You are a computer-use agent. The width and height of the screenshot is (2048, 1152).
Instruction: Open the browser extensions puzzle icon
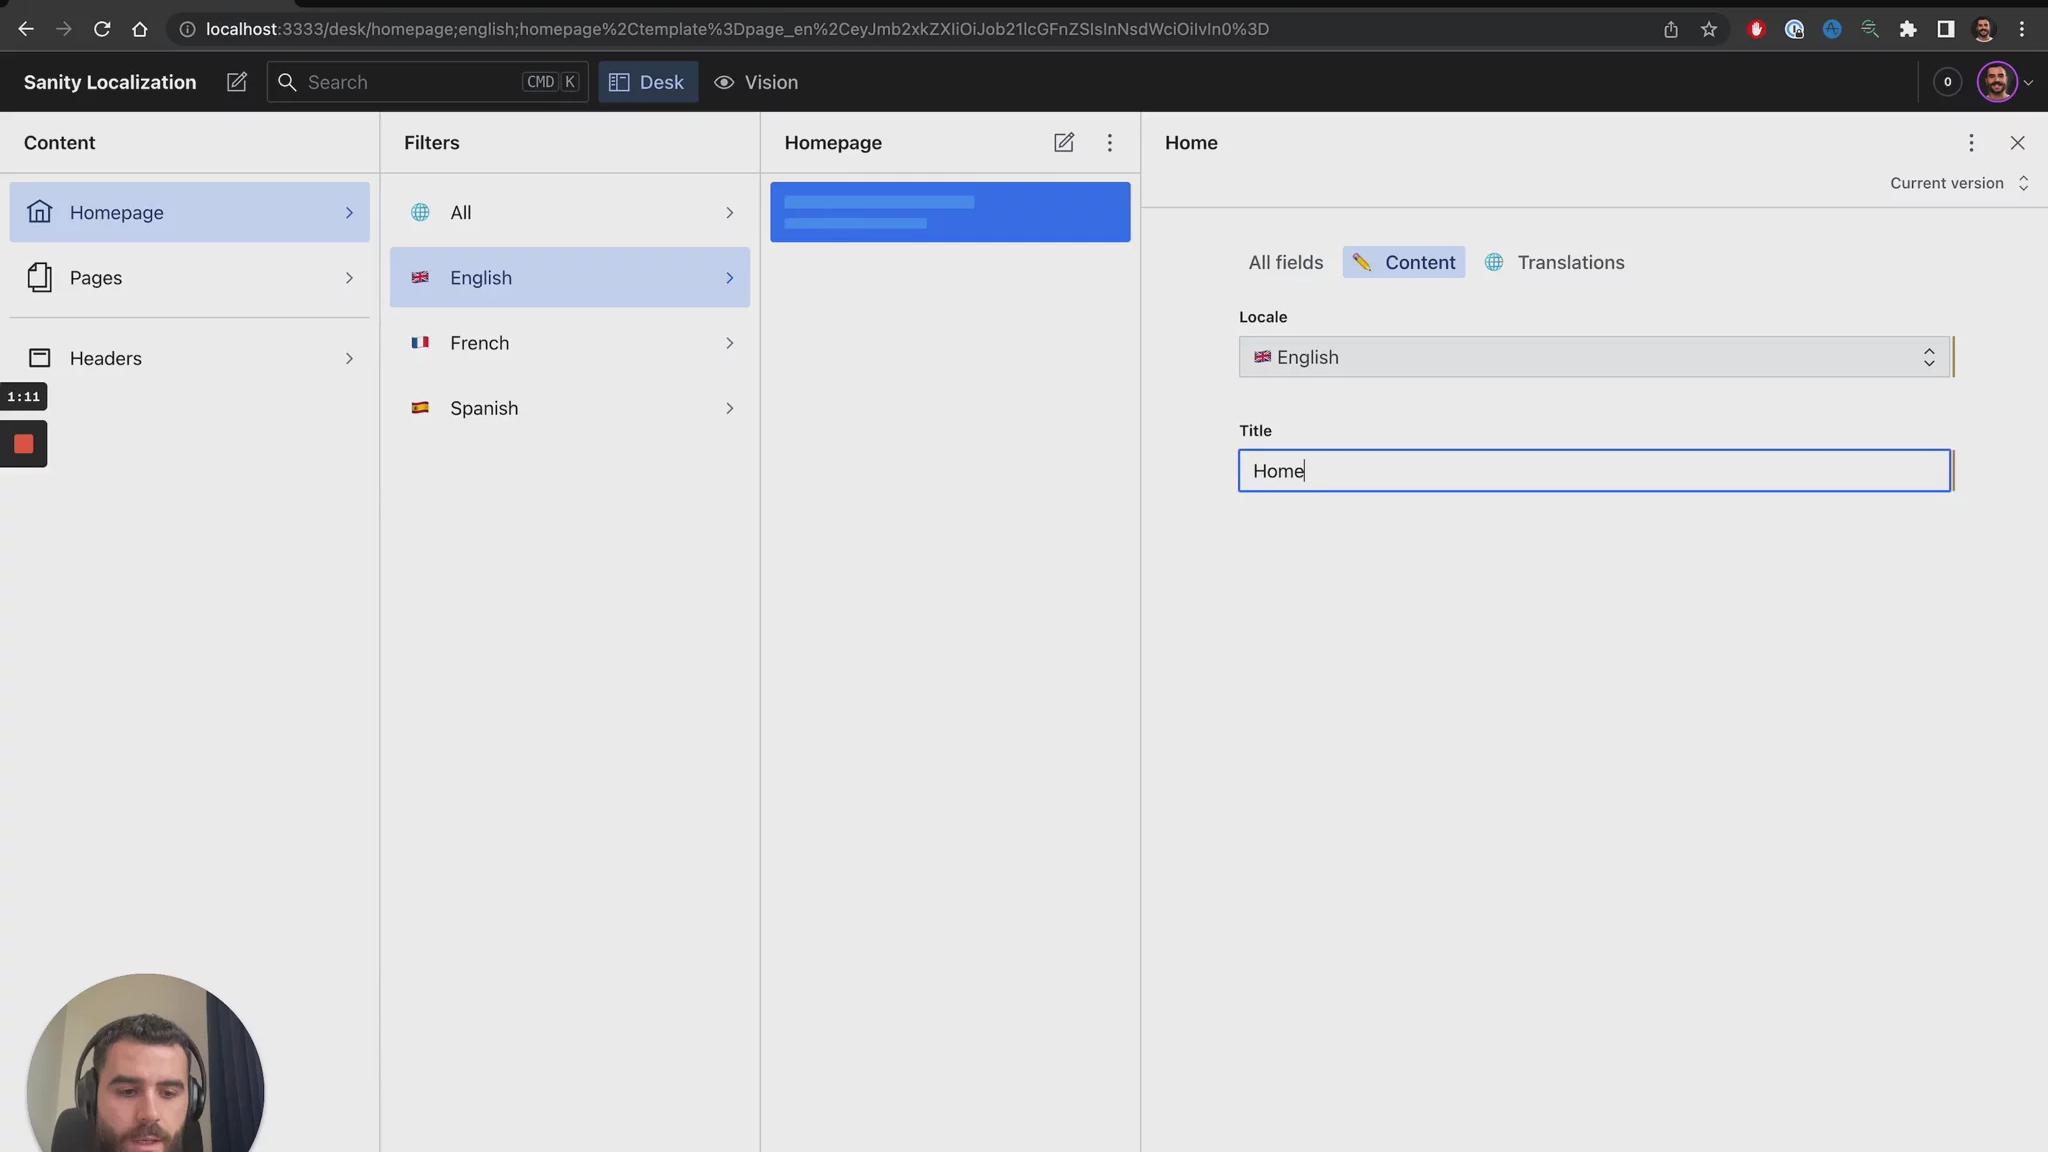pos(1908,29)
